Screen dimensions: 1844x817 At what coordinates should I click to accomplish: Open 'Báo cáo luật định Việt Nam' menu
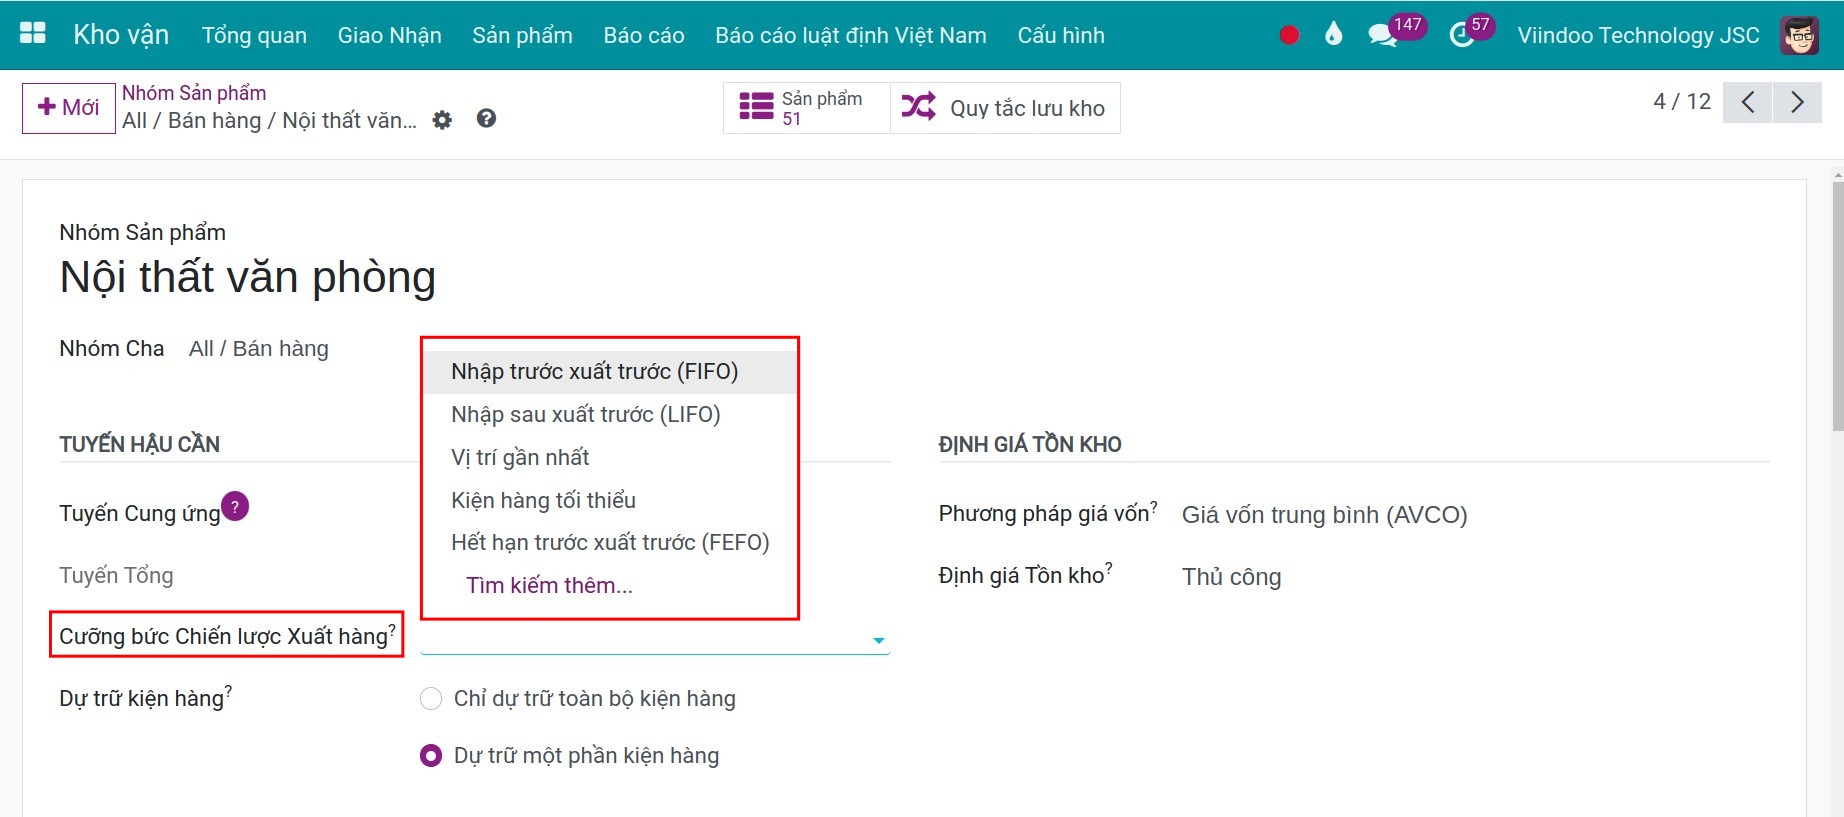click(851, 35)
